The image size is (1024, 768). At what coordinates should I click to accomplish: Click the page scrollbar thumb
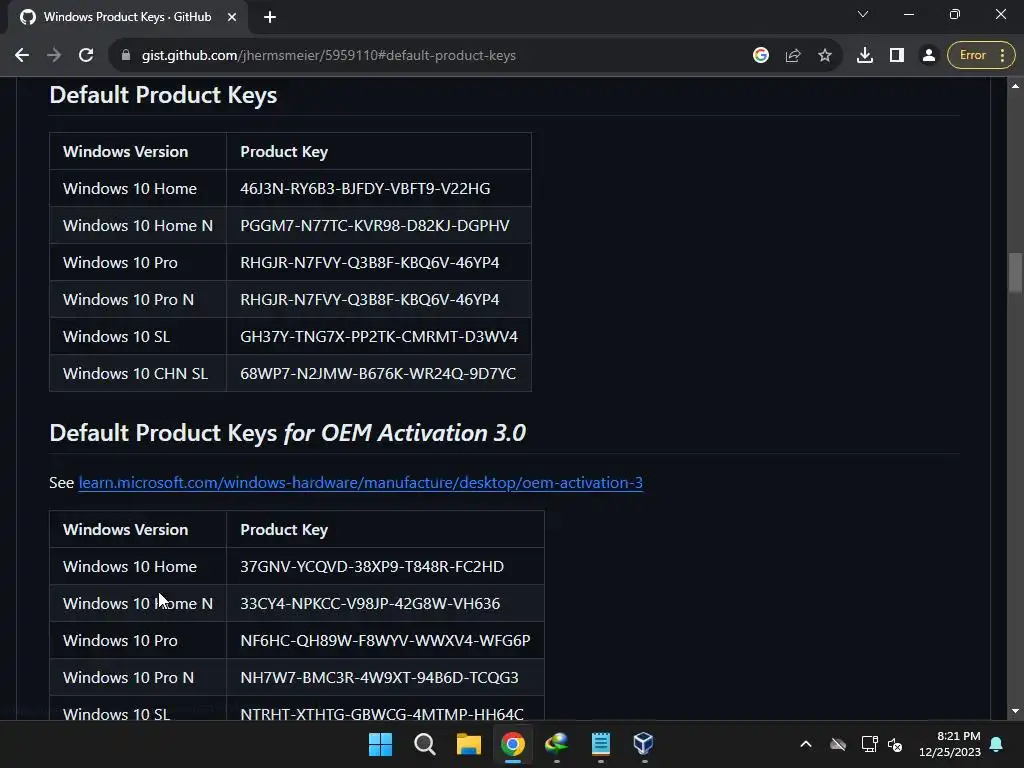coord(1015,272)
